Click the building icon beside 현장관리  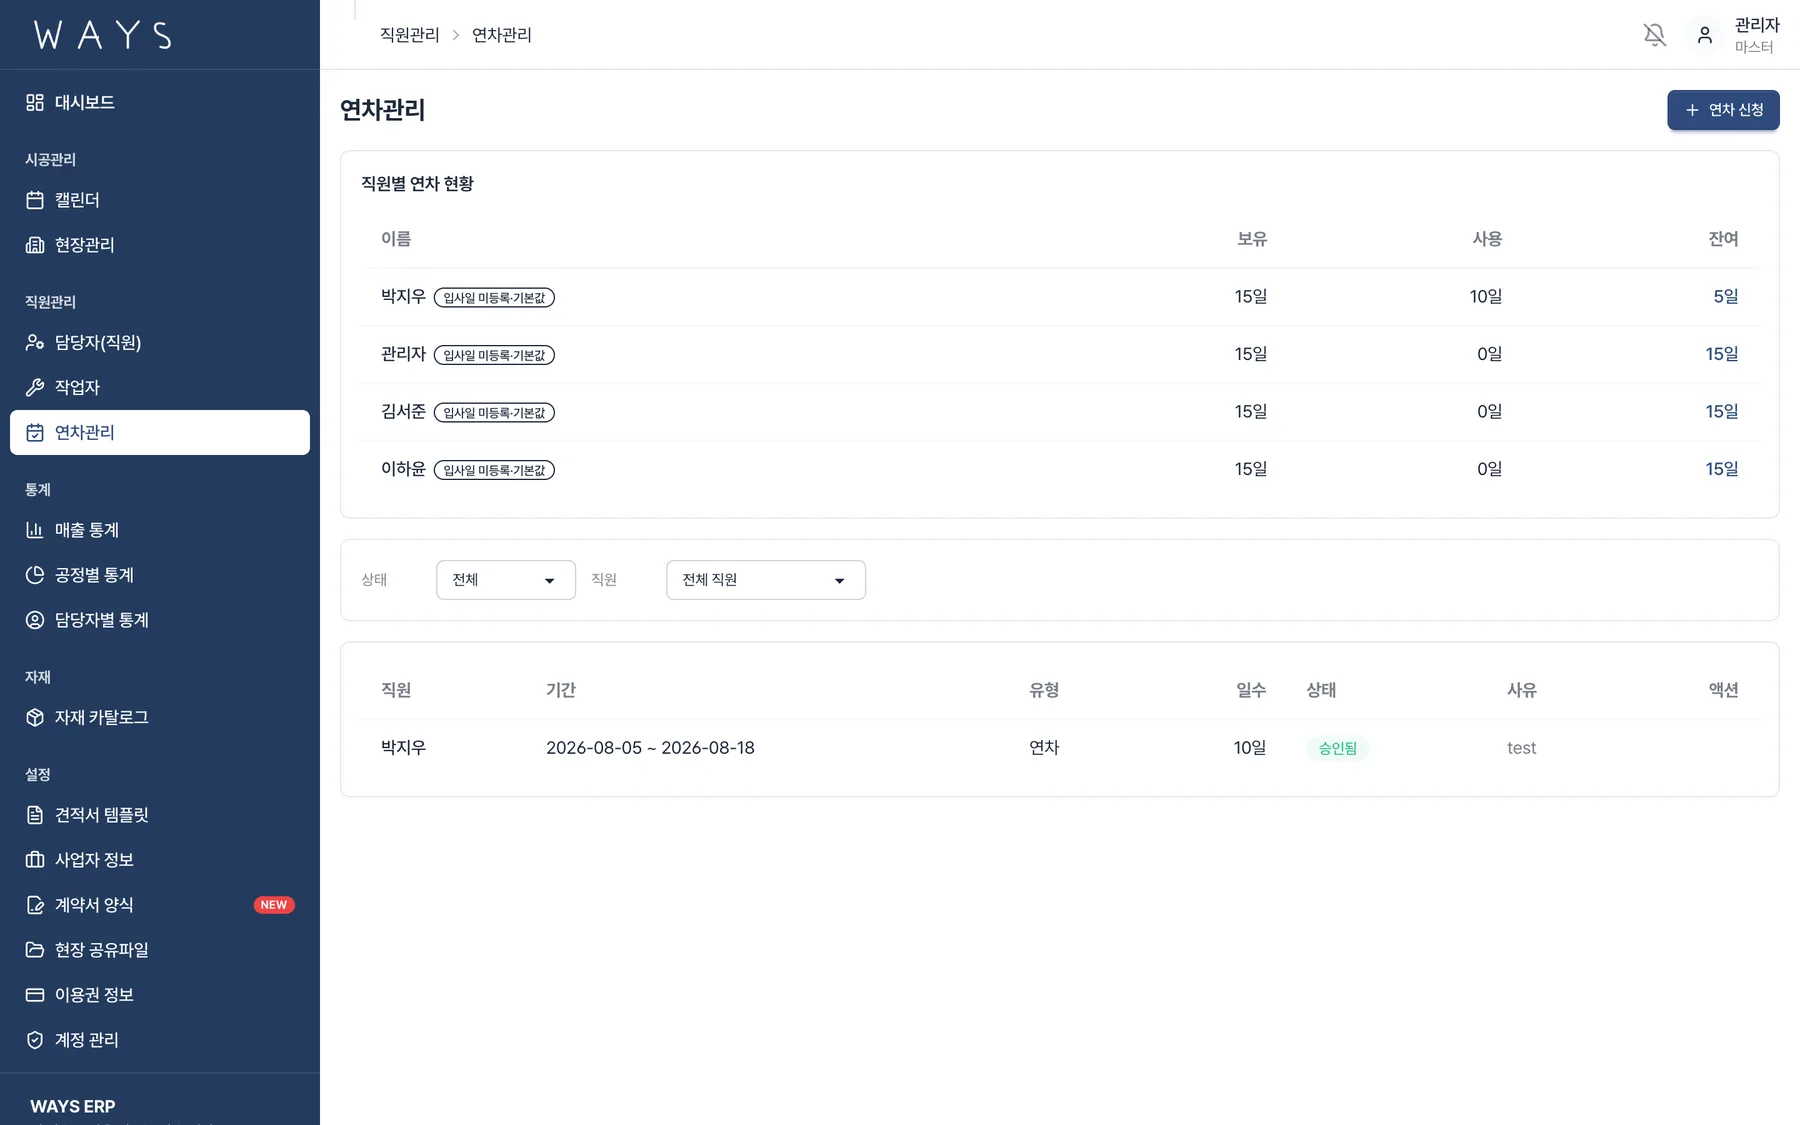[x=35, y=245]
